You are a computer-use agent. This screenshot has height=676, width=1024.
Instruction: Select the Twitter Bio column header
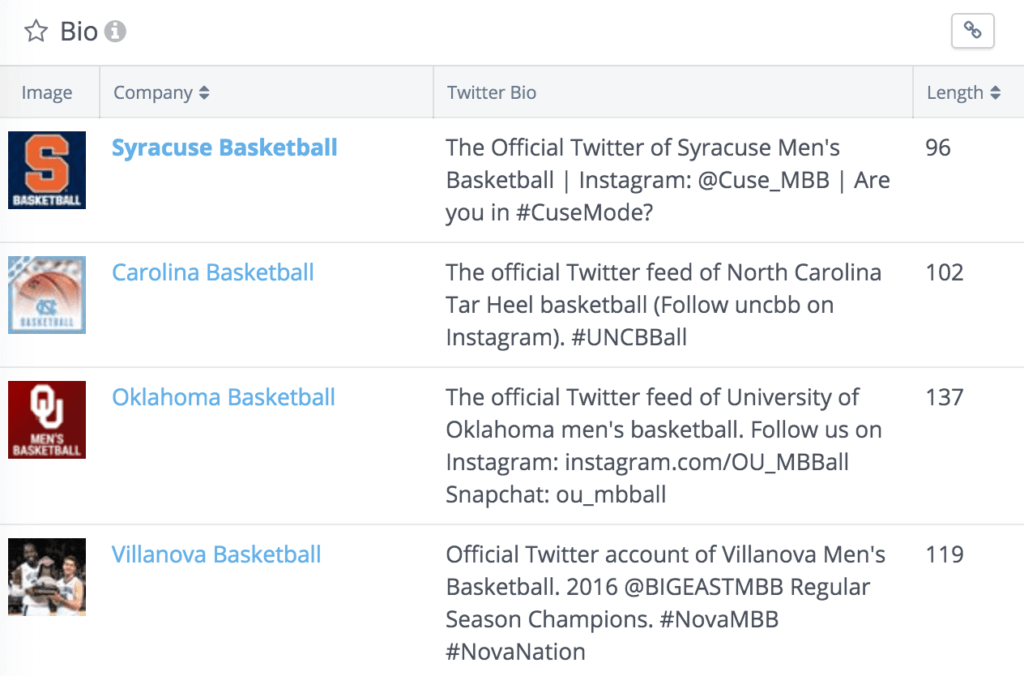click(492, 93)
